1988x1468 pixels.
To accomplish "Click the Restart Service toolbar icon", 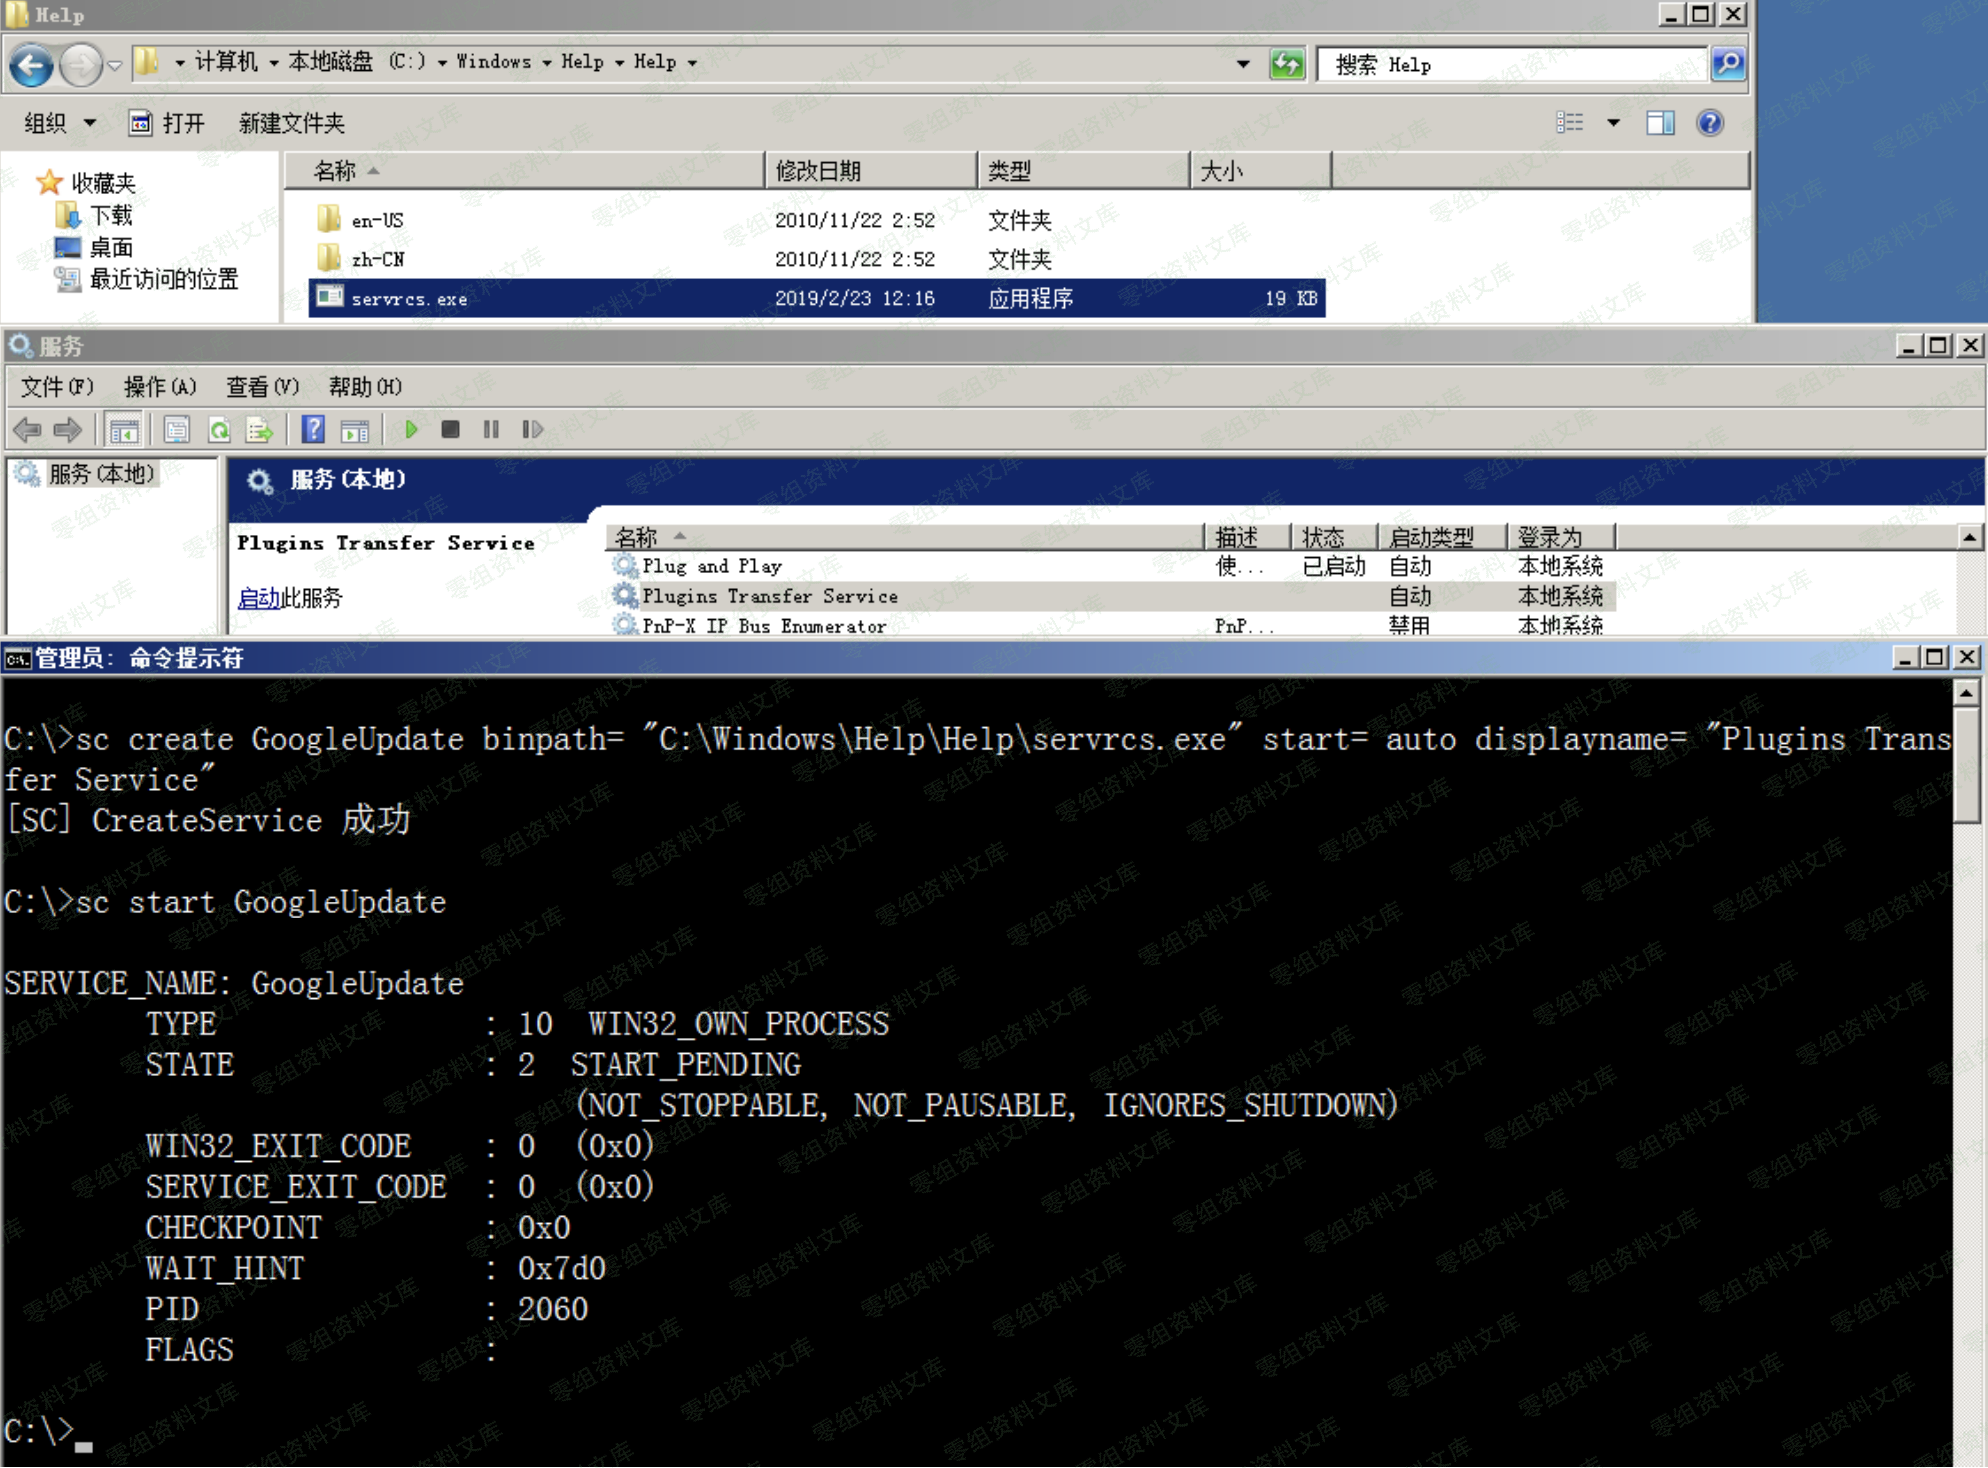I will pyautogui.click(x=532, y=430).
